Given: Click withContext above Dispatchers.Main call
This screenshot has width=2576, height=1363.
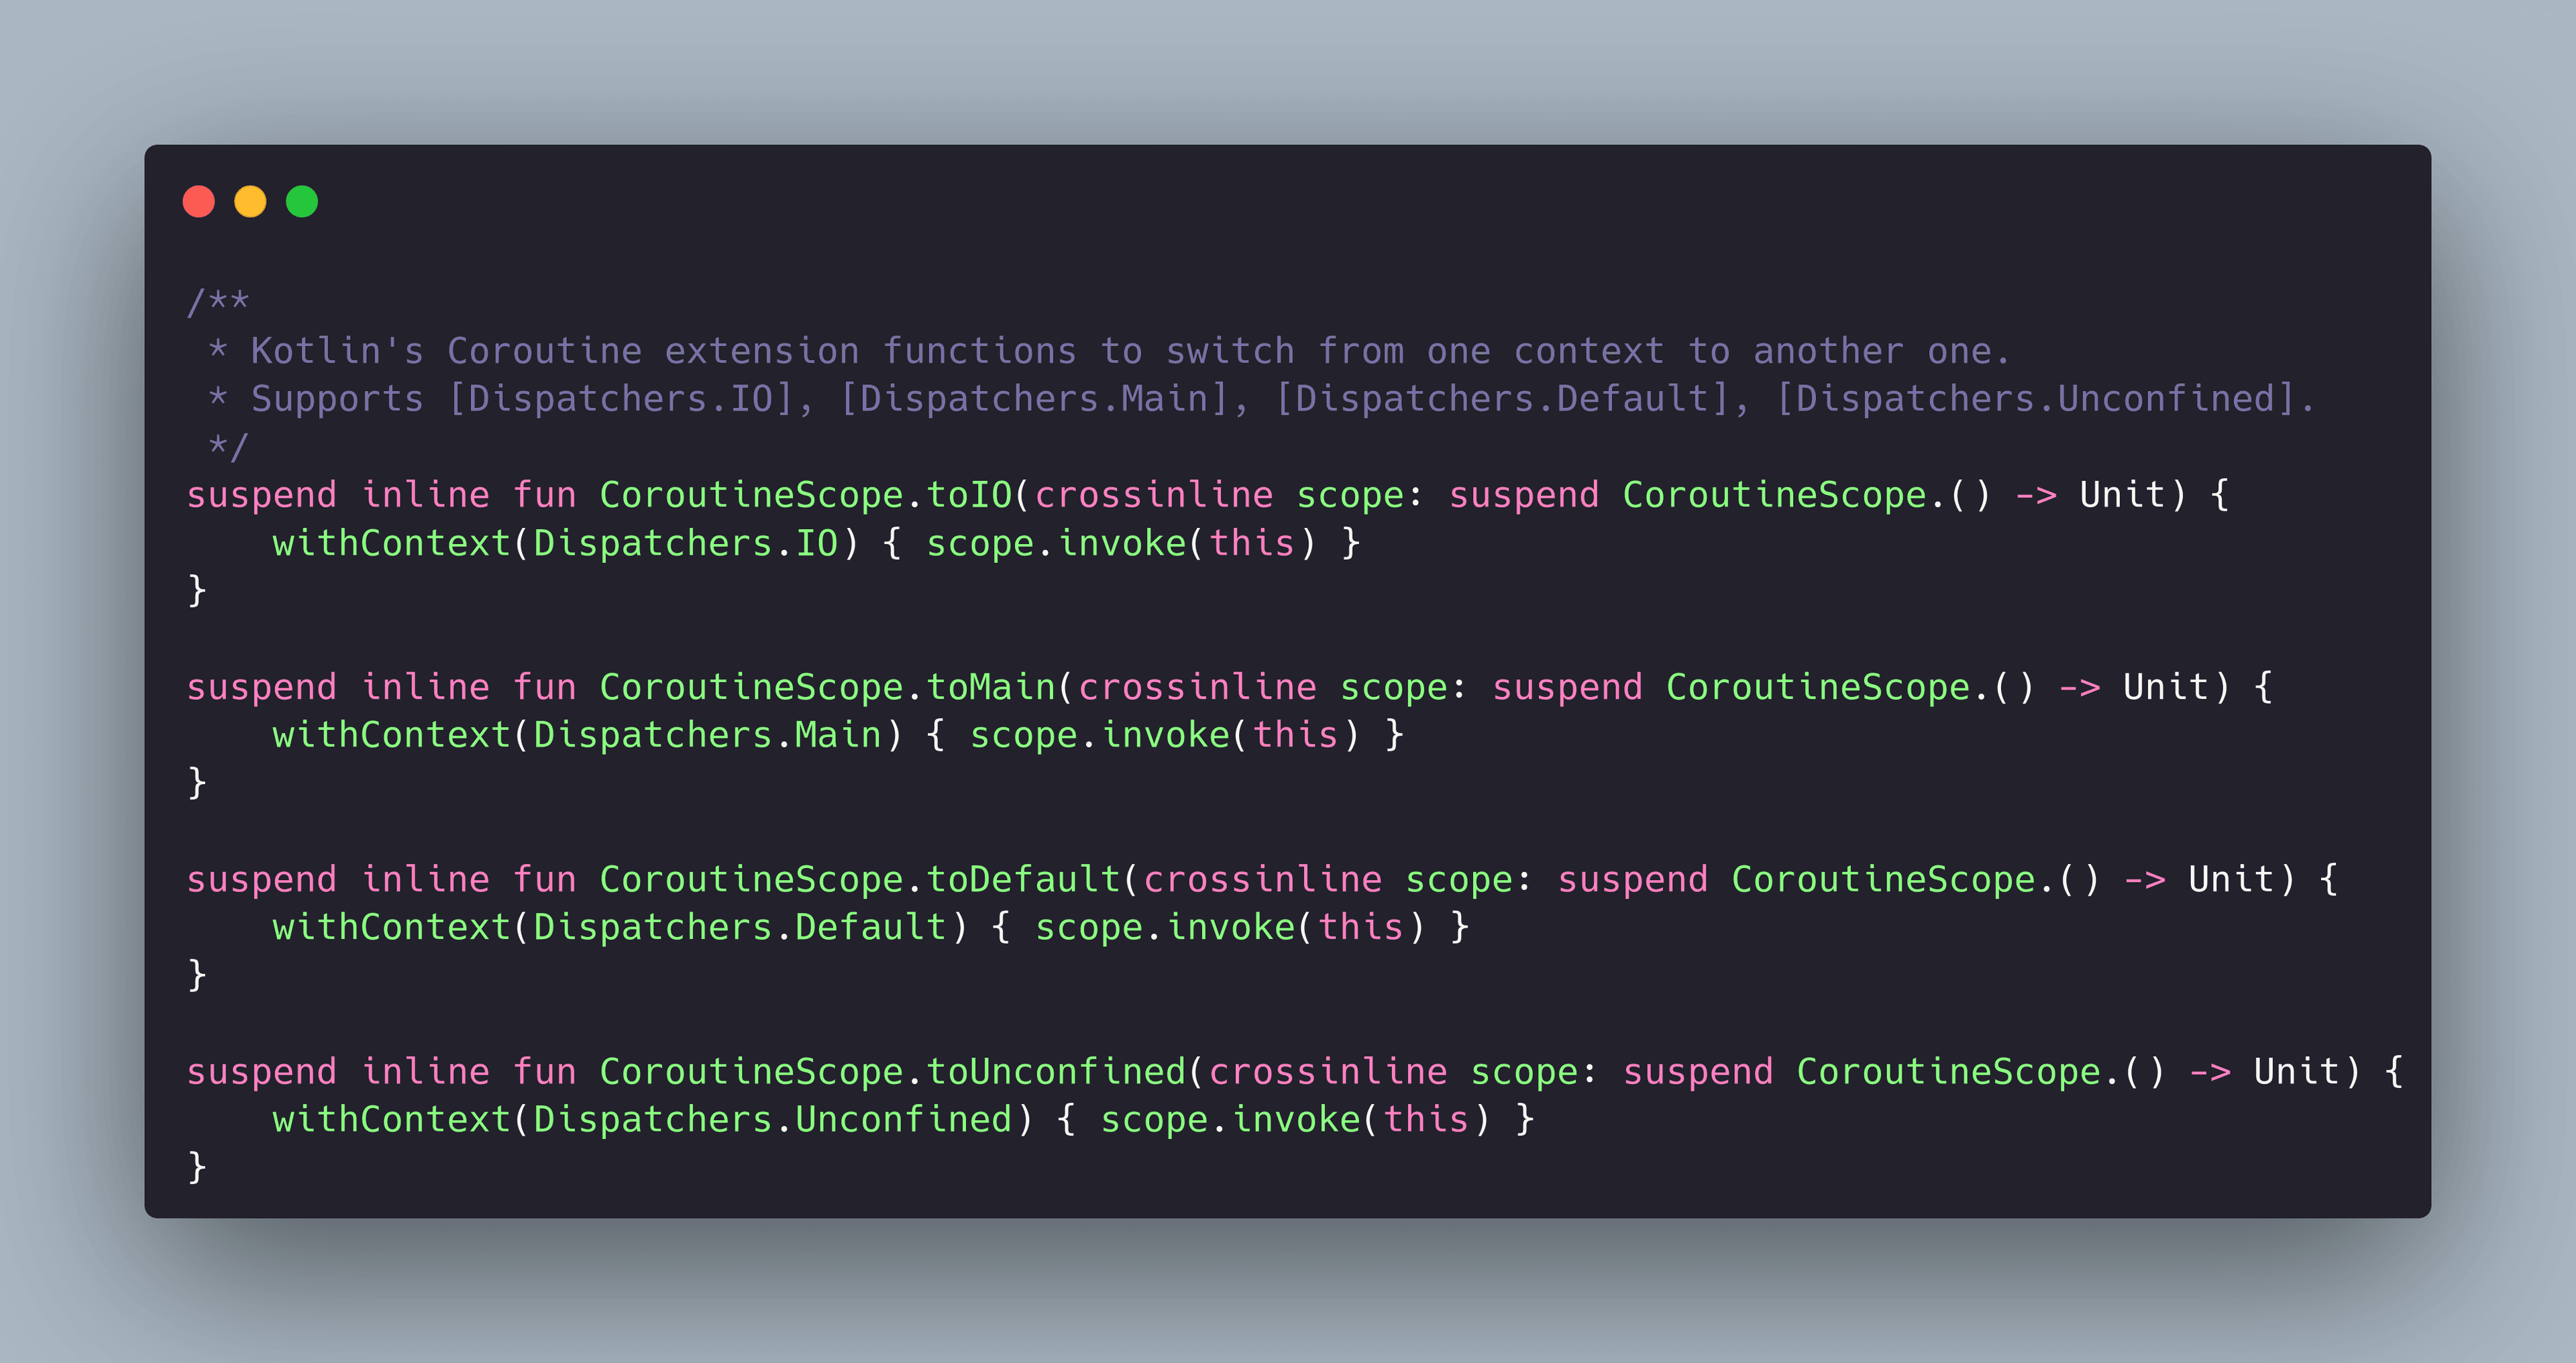Looking at the screenshot, I should click(392, 735).
